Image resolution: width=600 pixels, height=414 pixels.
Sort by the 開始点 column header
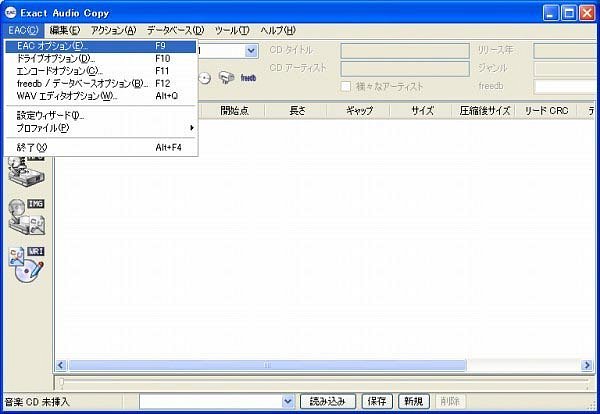point(233,111)
